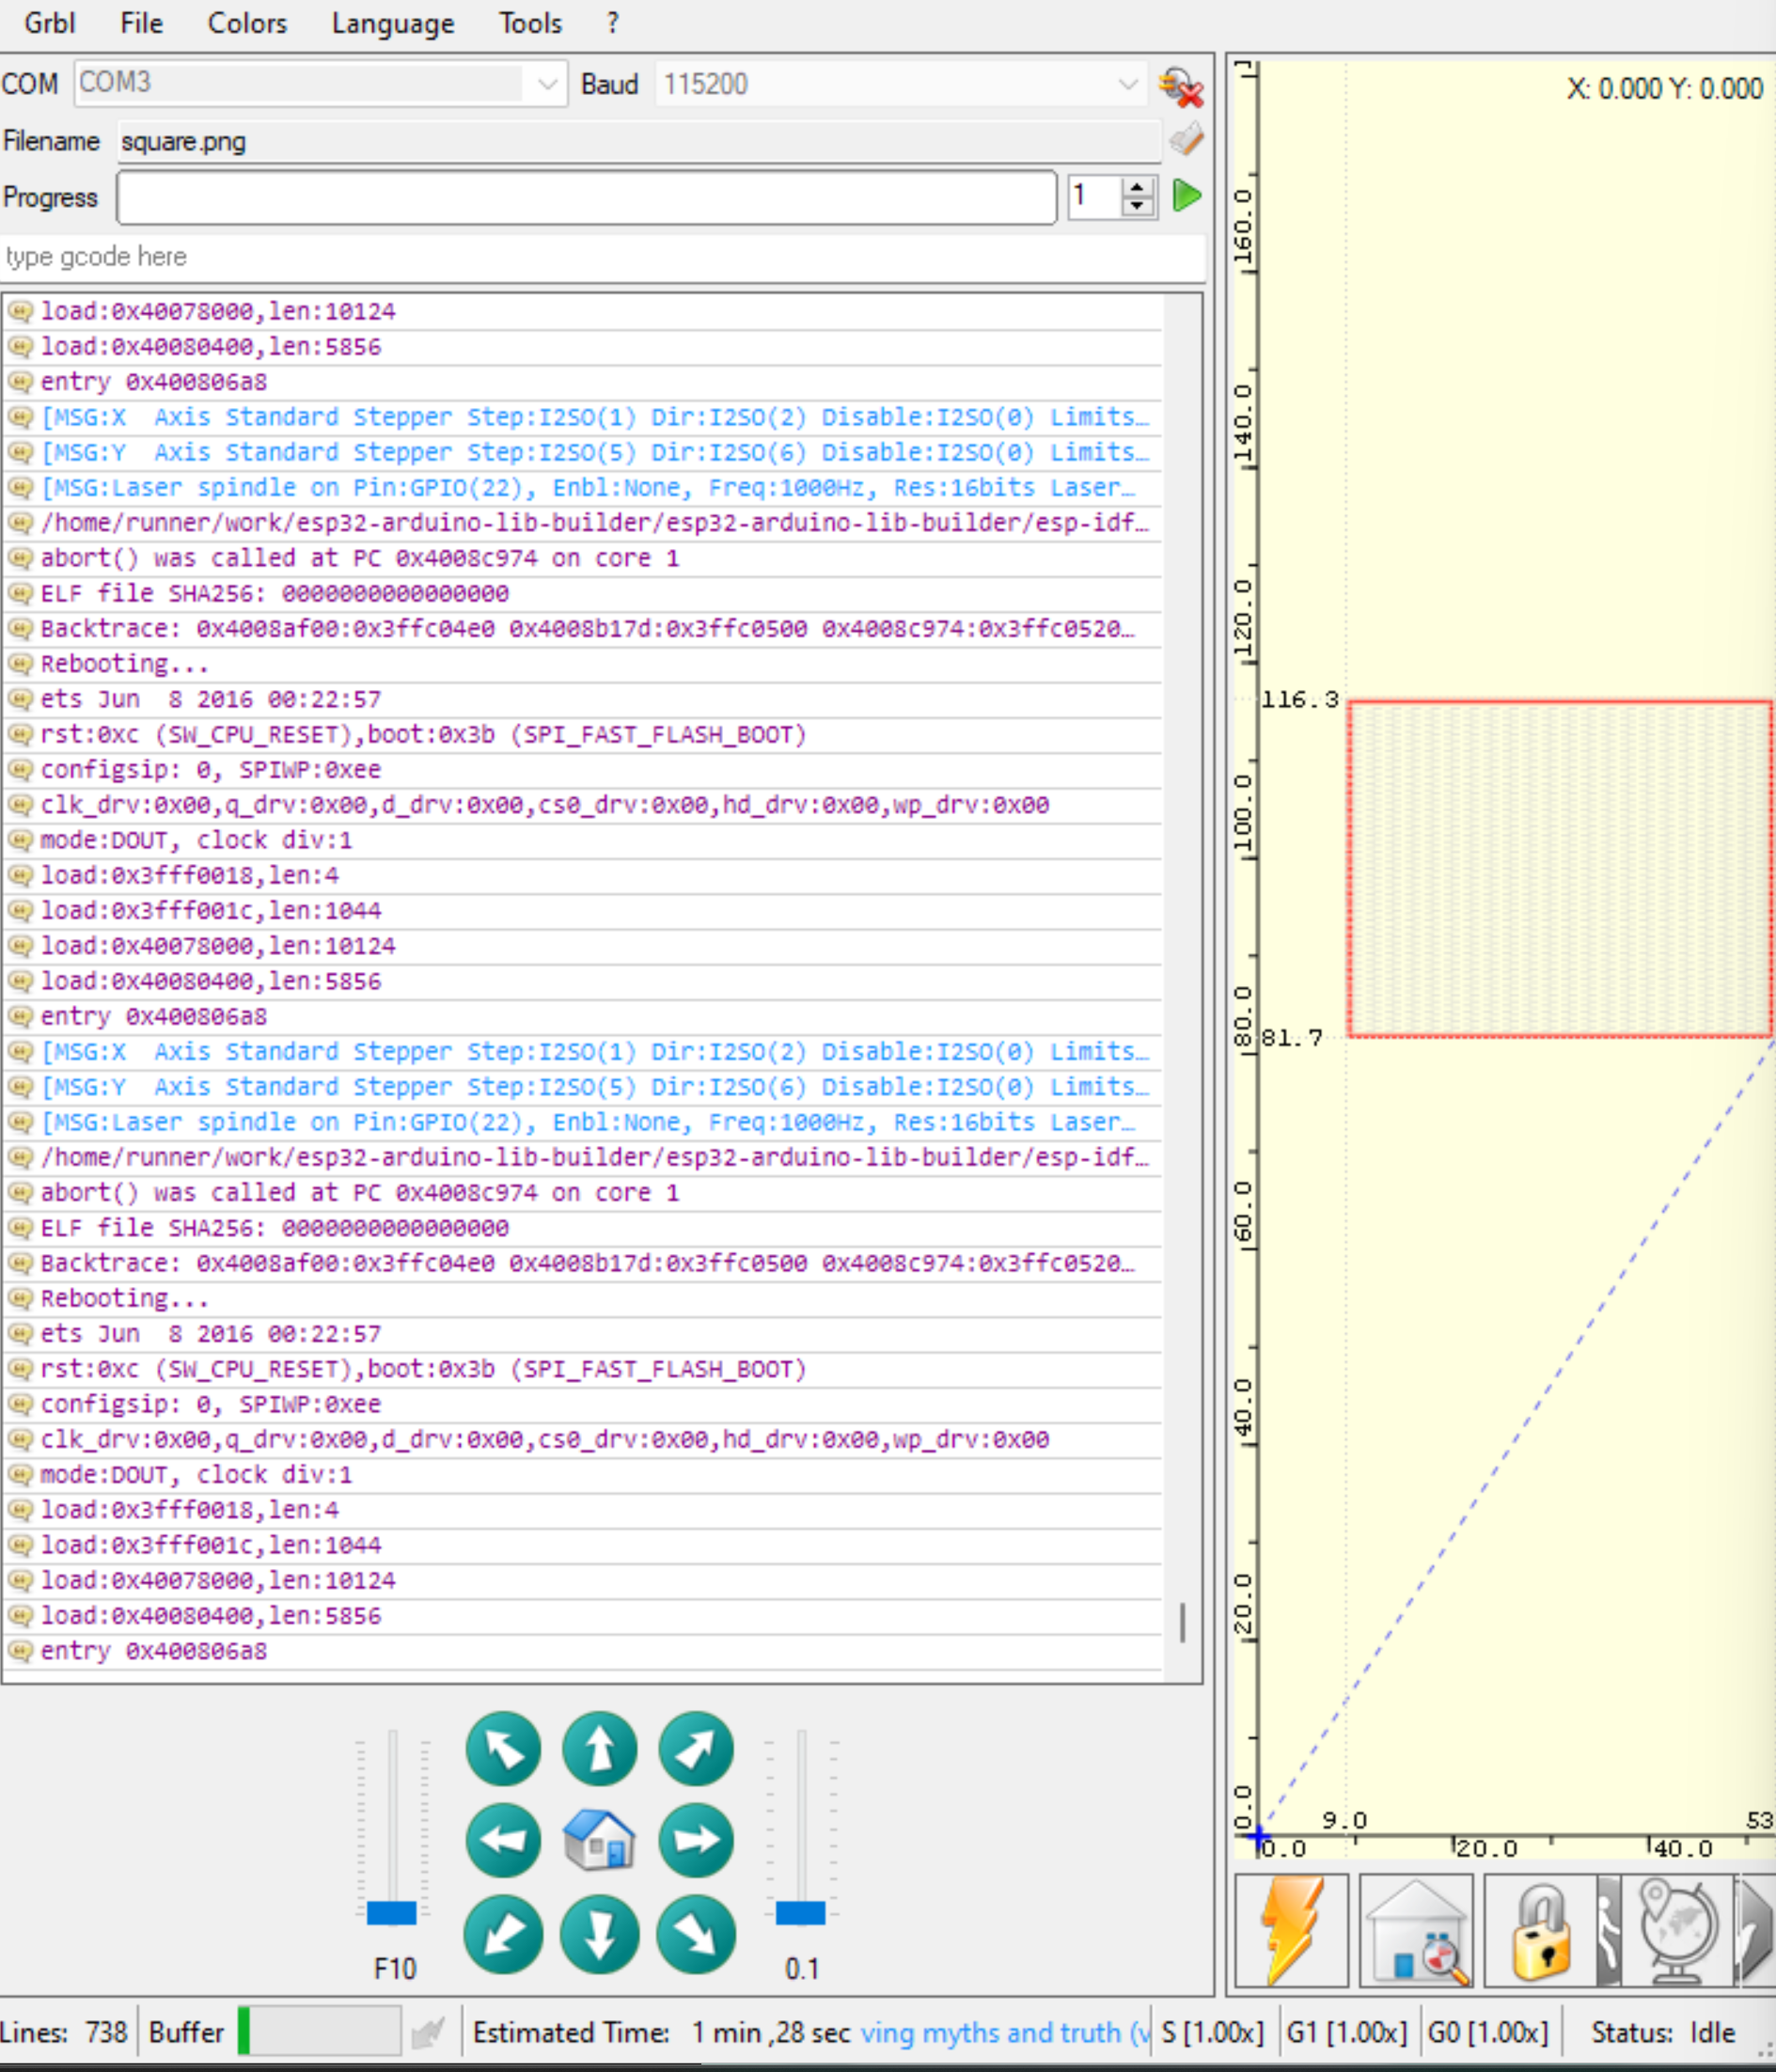Open the Grbl menu
This screenshot has width=1776, height=2072.
pyautogui.click(x=48, y=23)
